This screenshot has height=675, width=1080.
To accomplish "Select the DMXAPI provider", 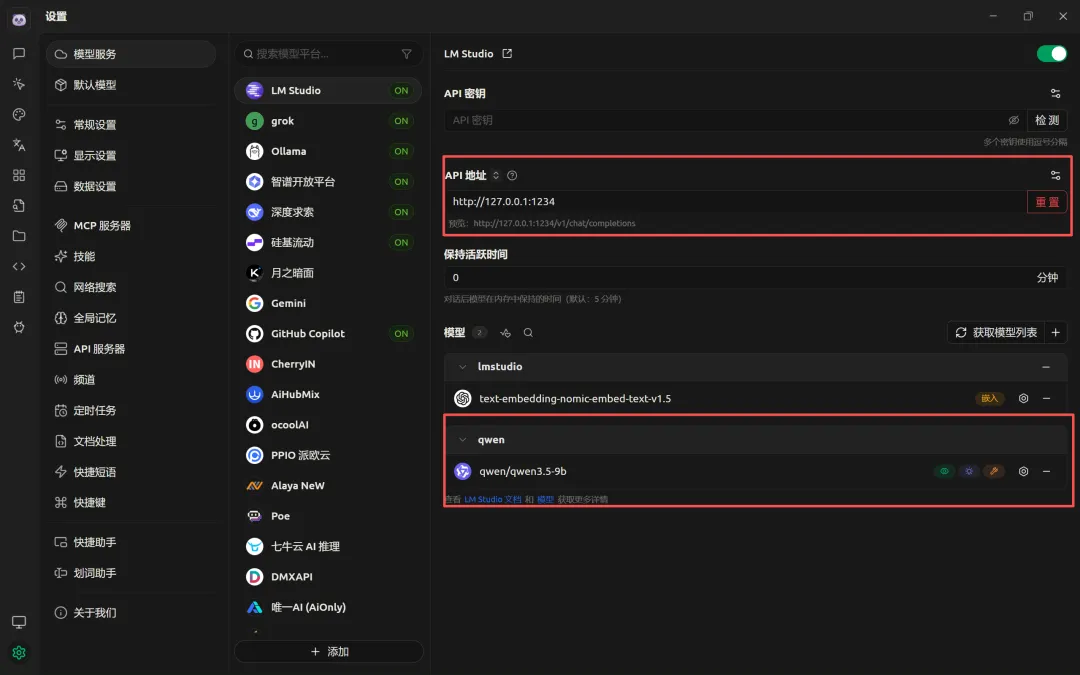I will tap(328, 577).
